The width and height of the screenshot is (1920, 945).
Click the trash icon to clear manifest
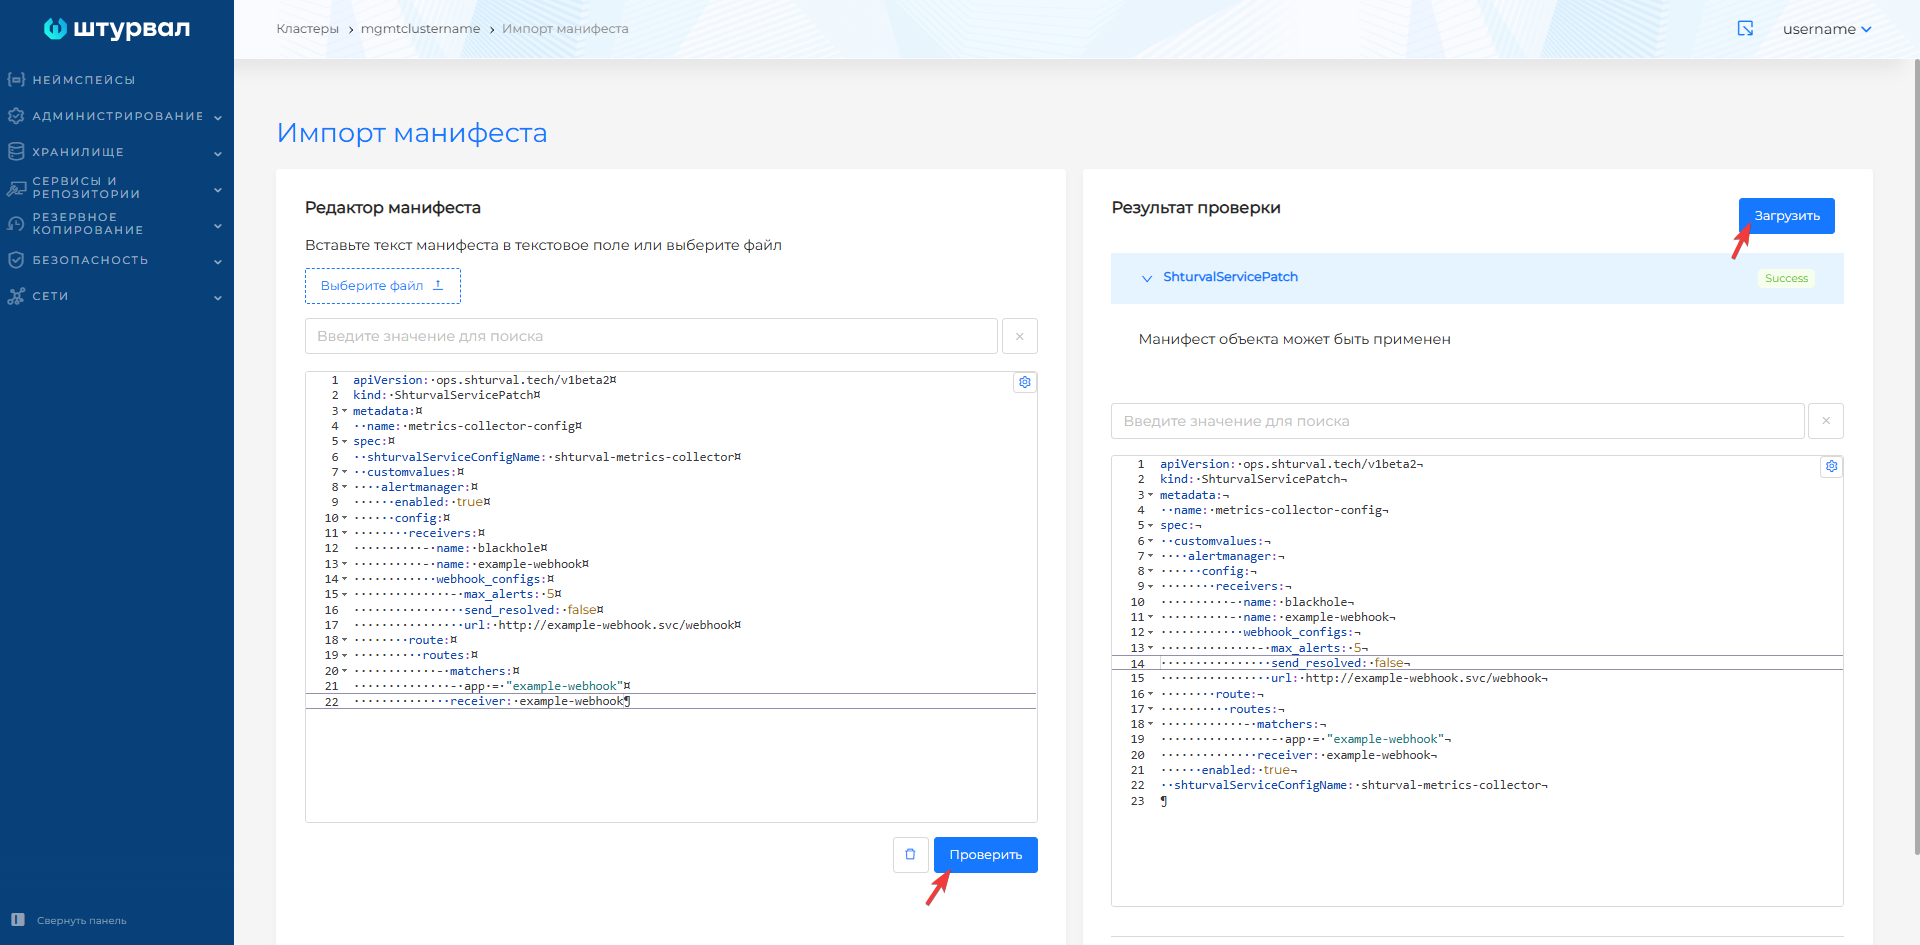tap(911, 855)
